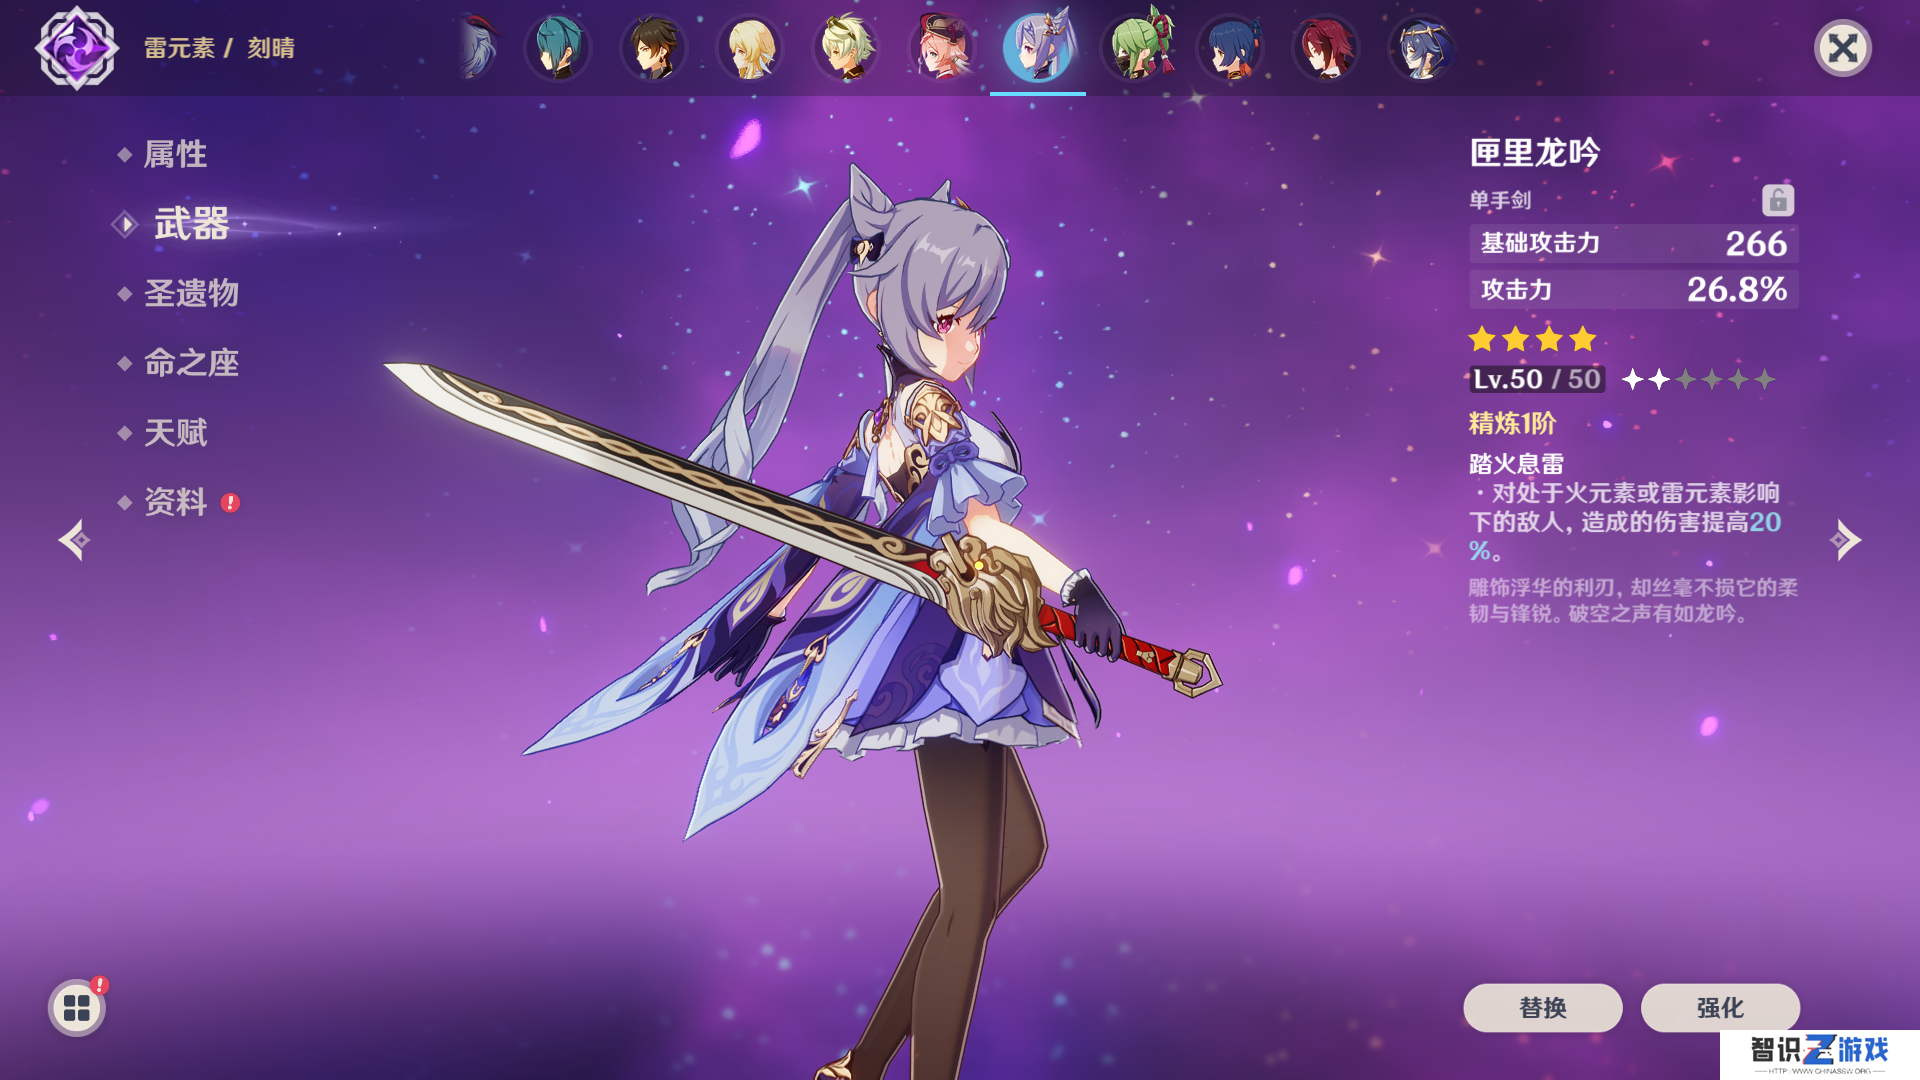
Task: Select the blue-haired Xingqiu portrait
Action: tap(1230, 48)
